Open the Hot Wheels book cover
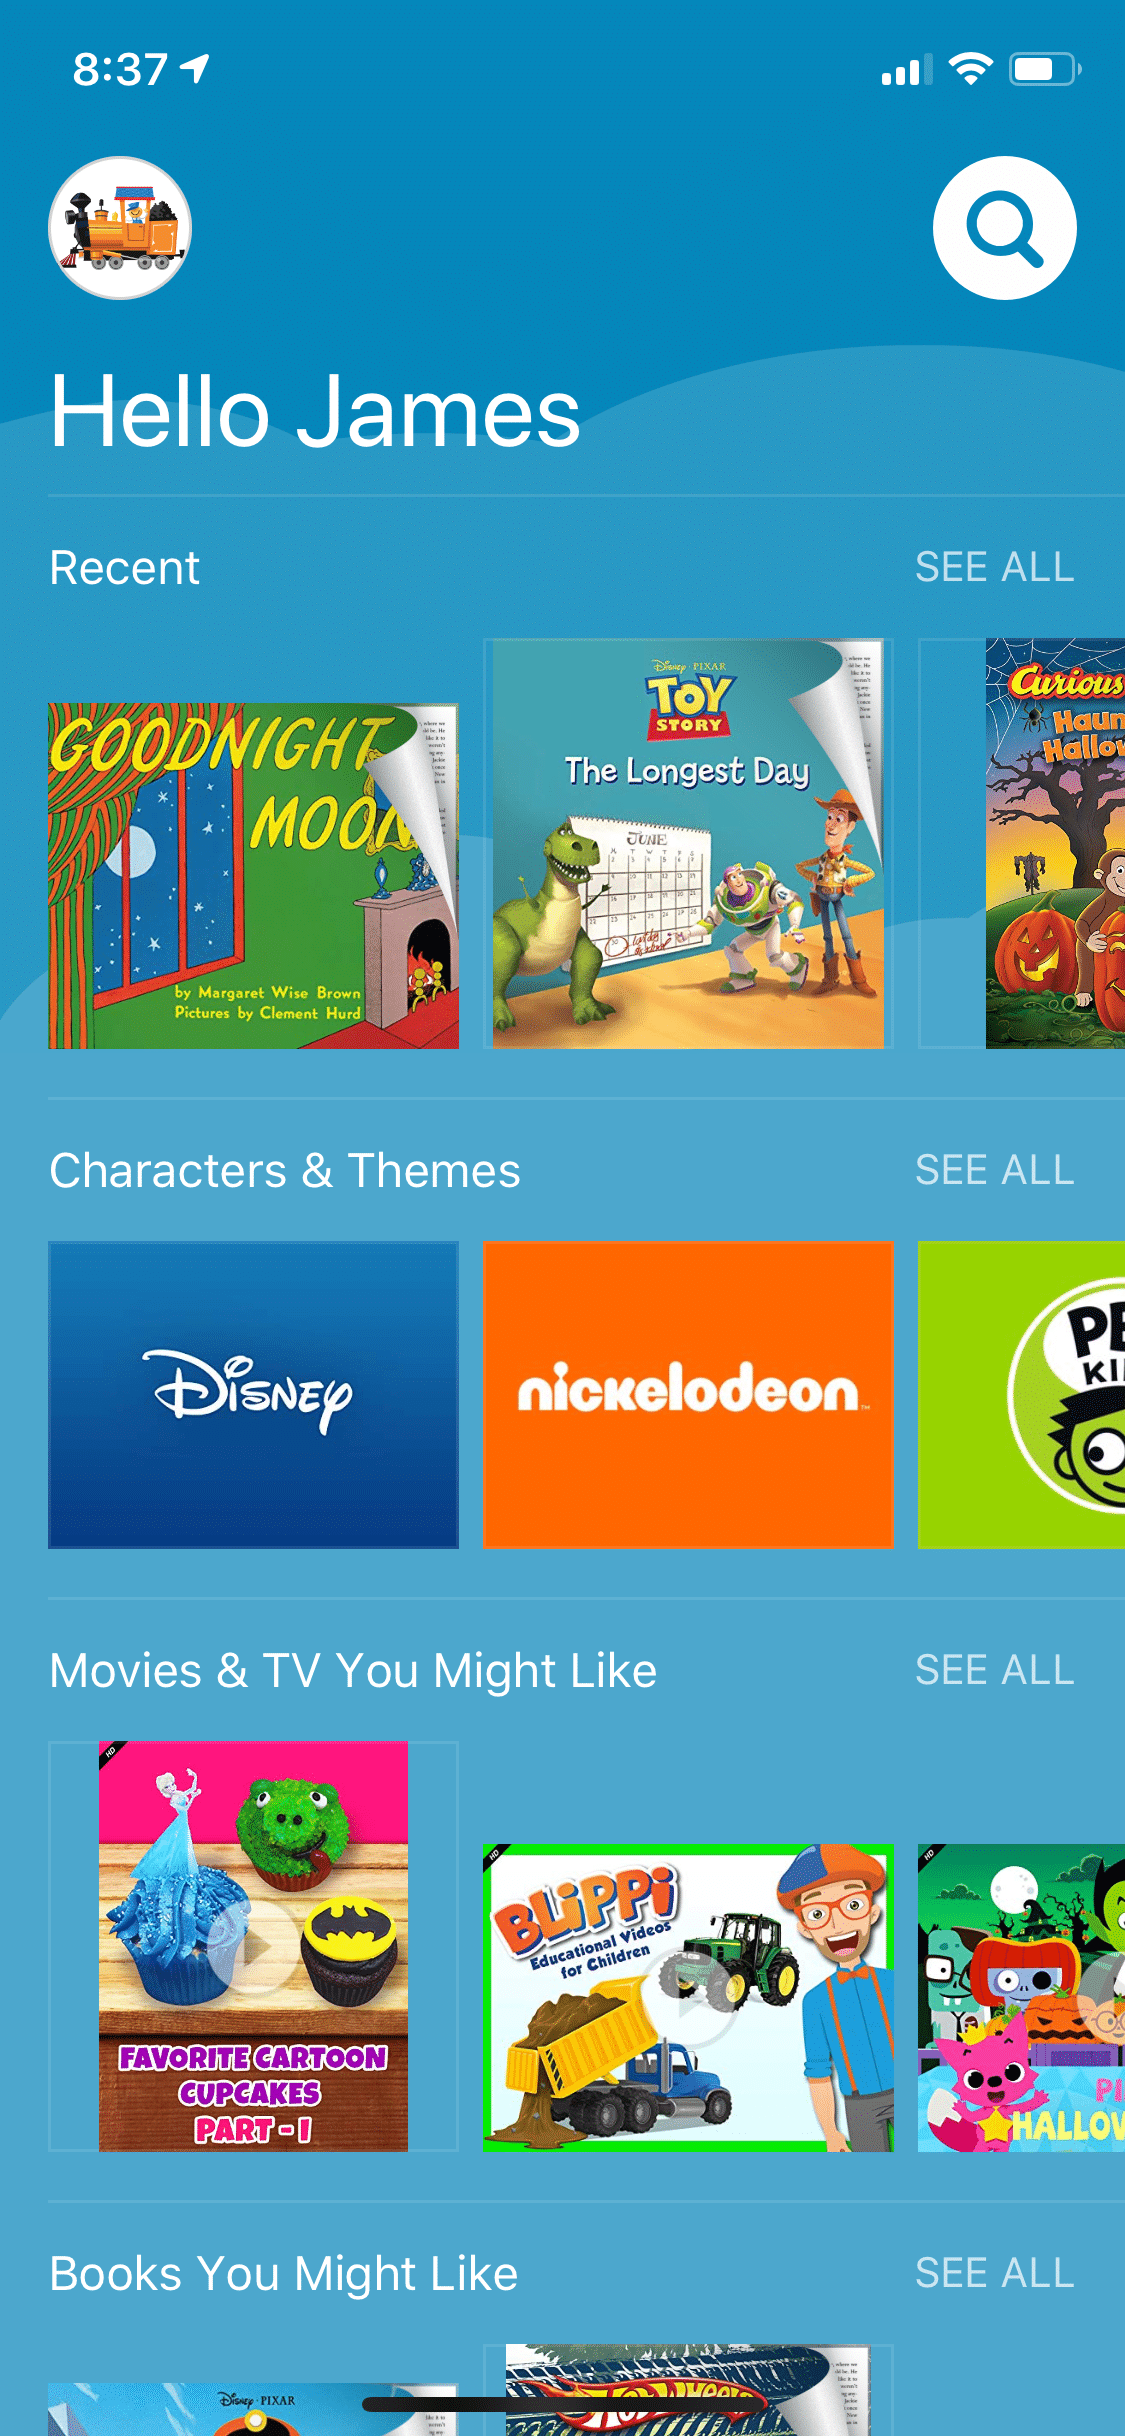The width and height of the screenshot is (1125, 2436). 688,2390
